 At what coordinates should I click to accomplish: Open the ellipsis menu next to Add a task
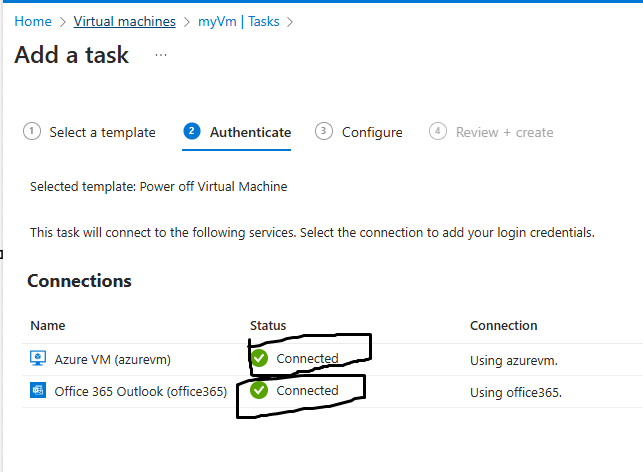(x=161, y=55)
